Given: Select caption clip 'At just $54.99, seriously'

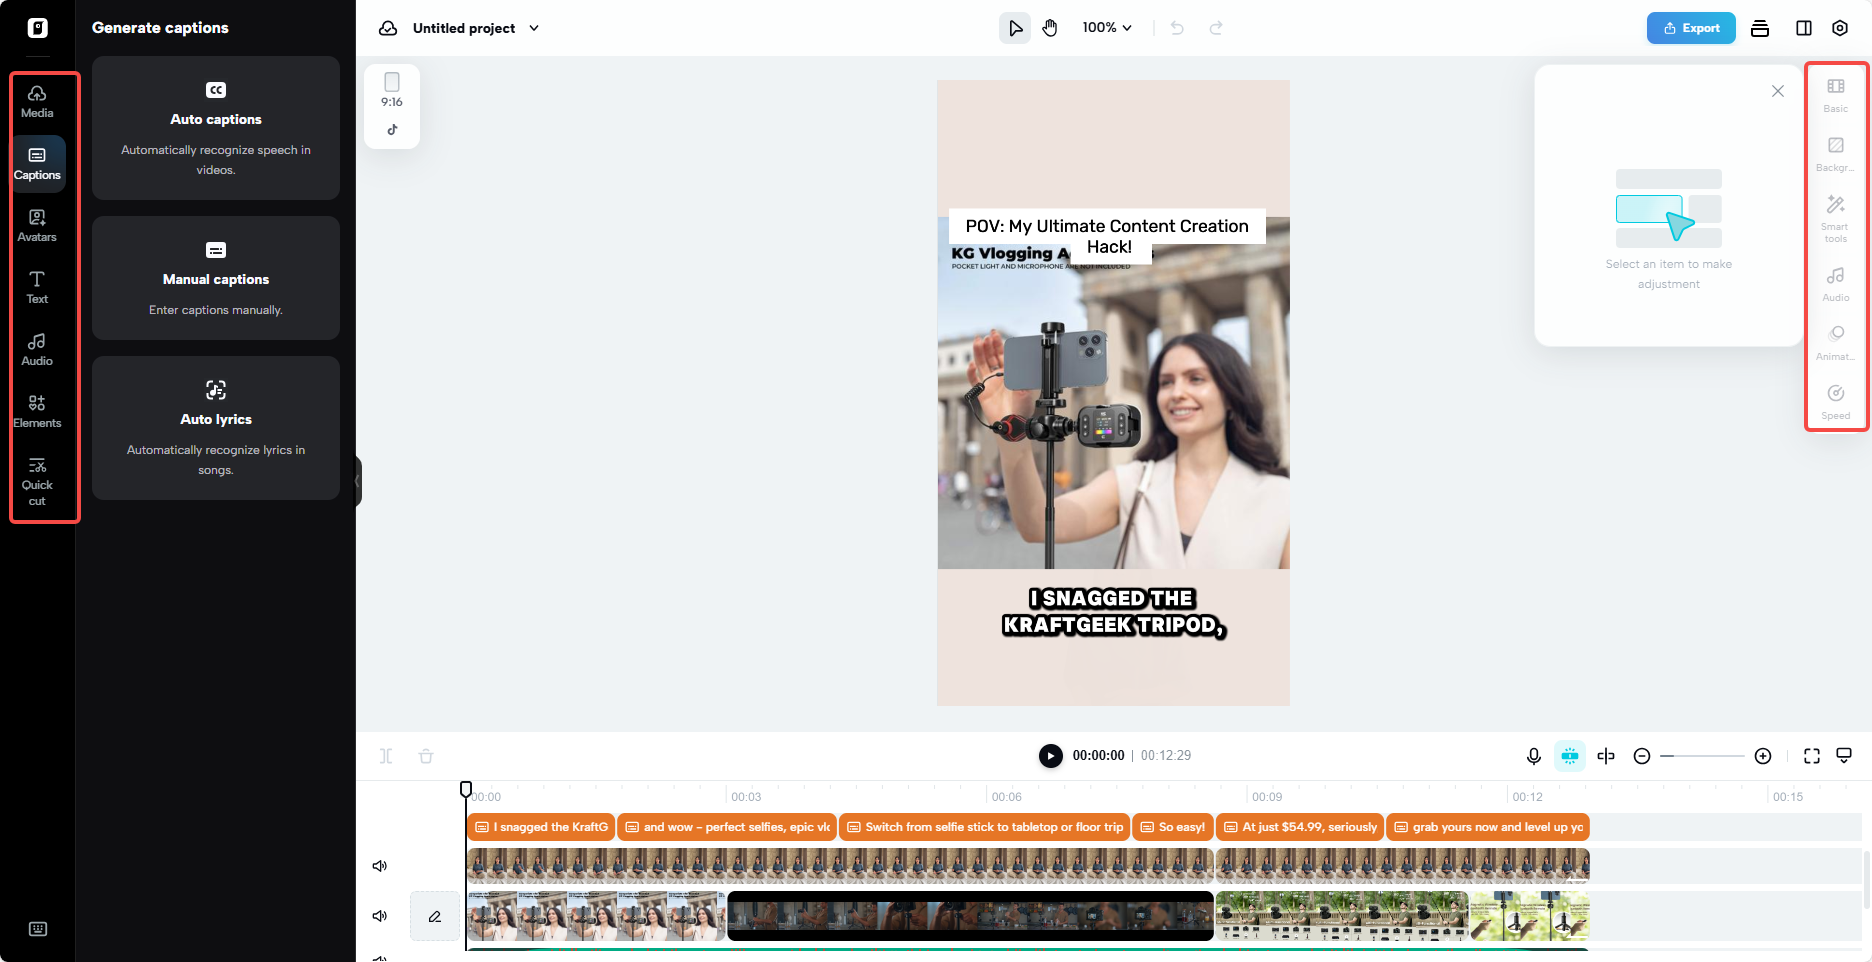Looking at the screenshot, I should (x=1300, y=827).
